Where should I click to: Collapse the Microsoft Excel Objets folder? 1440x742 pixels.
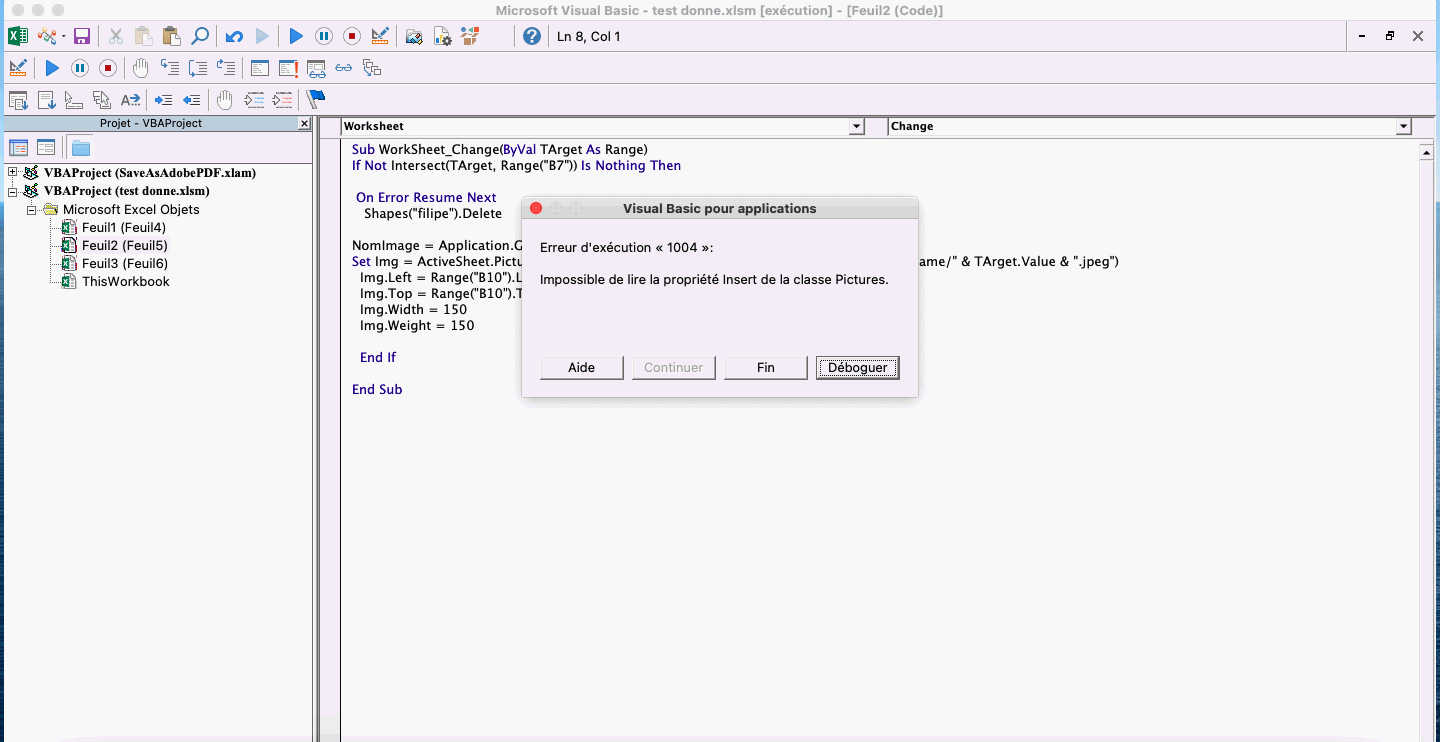pyautogui.click(x=32, y=210)
